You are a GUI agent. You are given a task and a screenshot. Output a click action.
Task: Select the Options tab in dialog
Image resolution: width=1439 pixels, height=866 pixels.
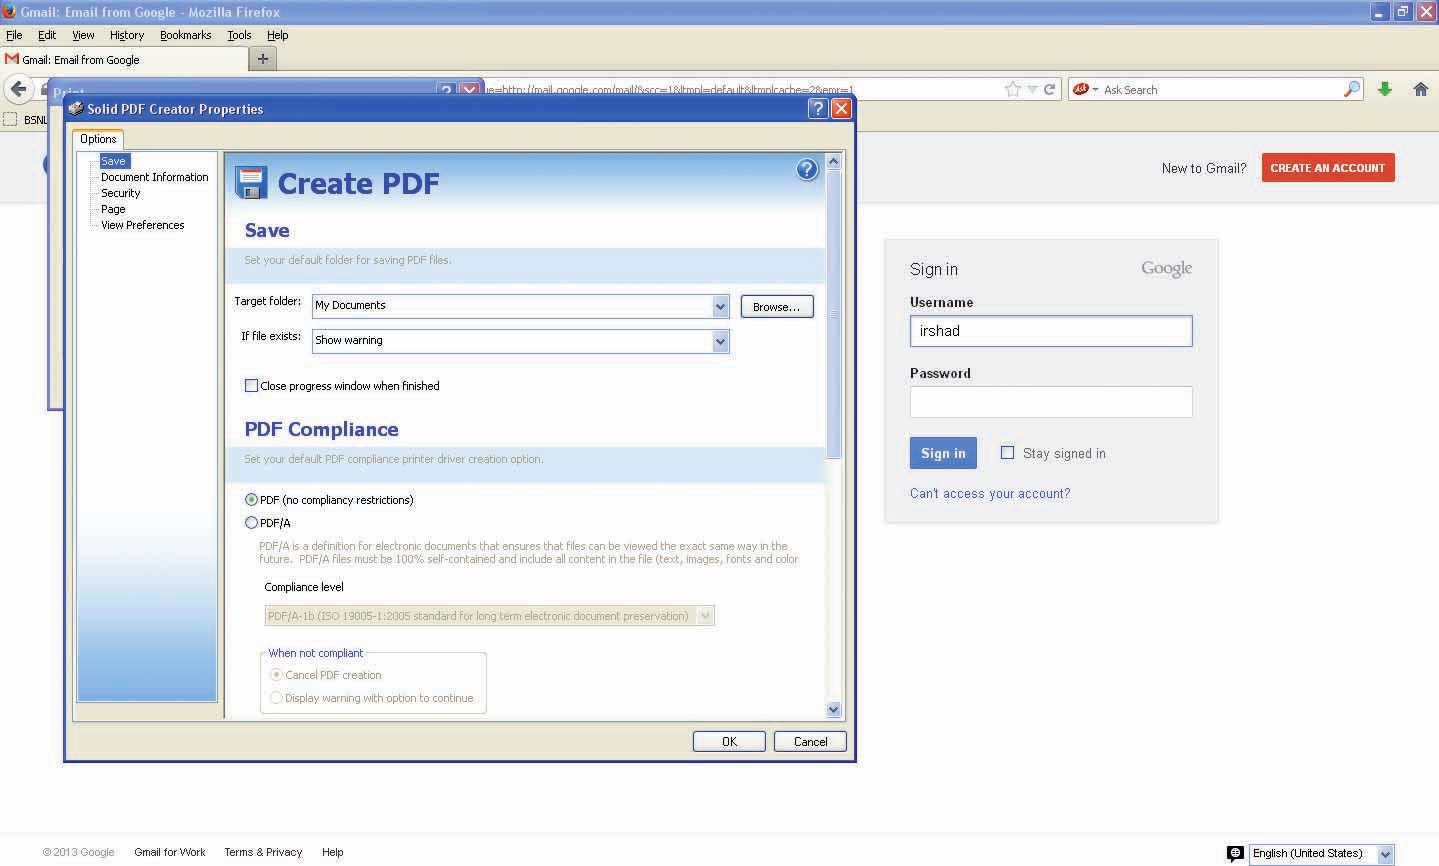[98, 139]
